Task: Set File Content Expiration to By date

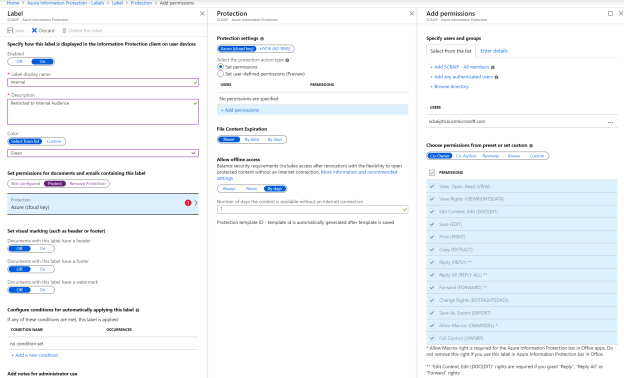Action: (x=252, y=140)
